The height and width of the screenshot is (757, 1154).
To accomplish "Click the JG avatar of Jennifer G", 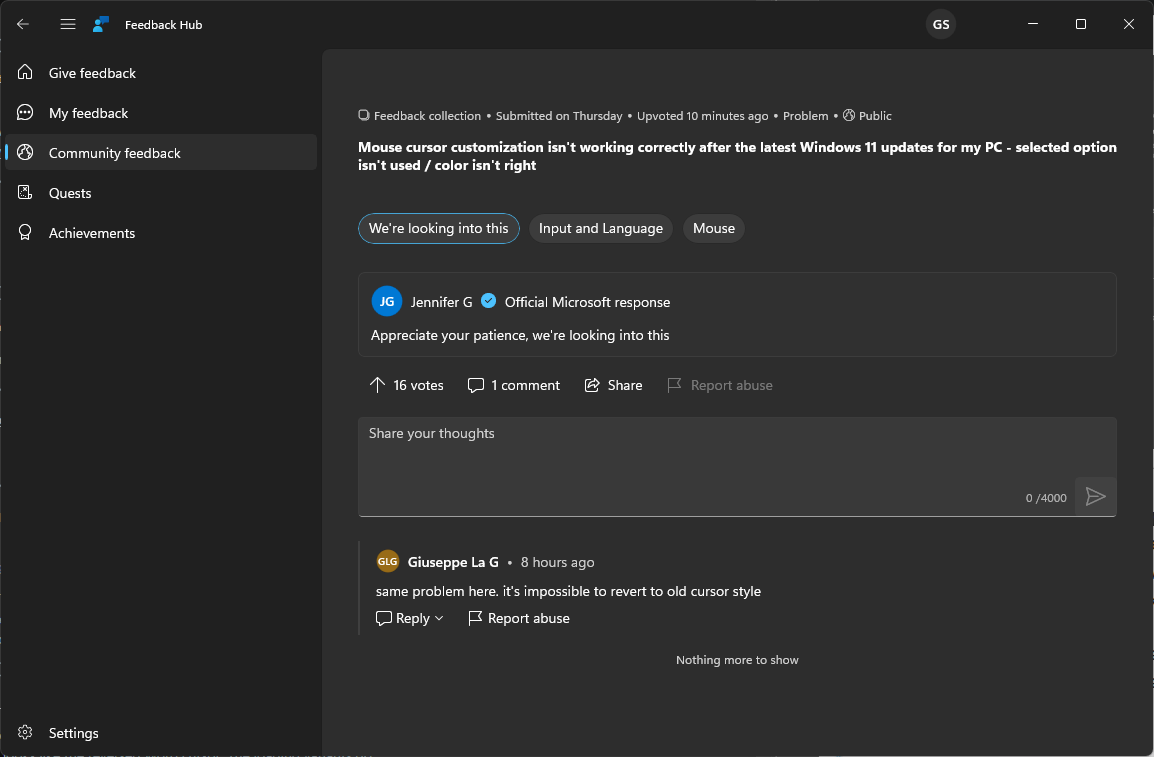I will (386, 301).
